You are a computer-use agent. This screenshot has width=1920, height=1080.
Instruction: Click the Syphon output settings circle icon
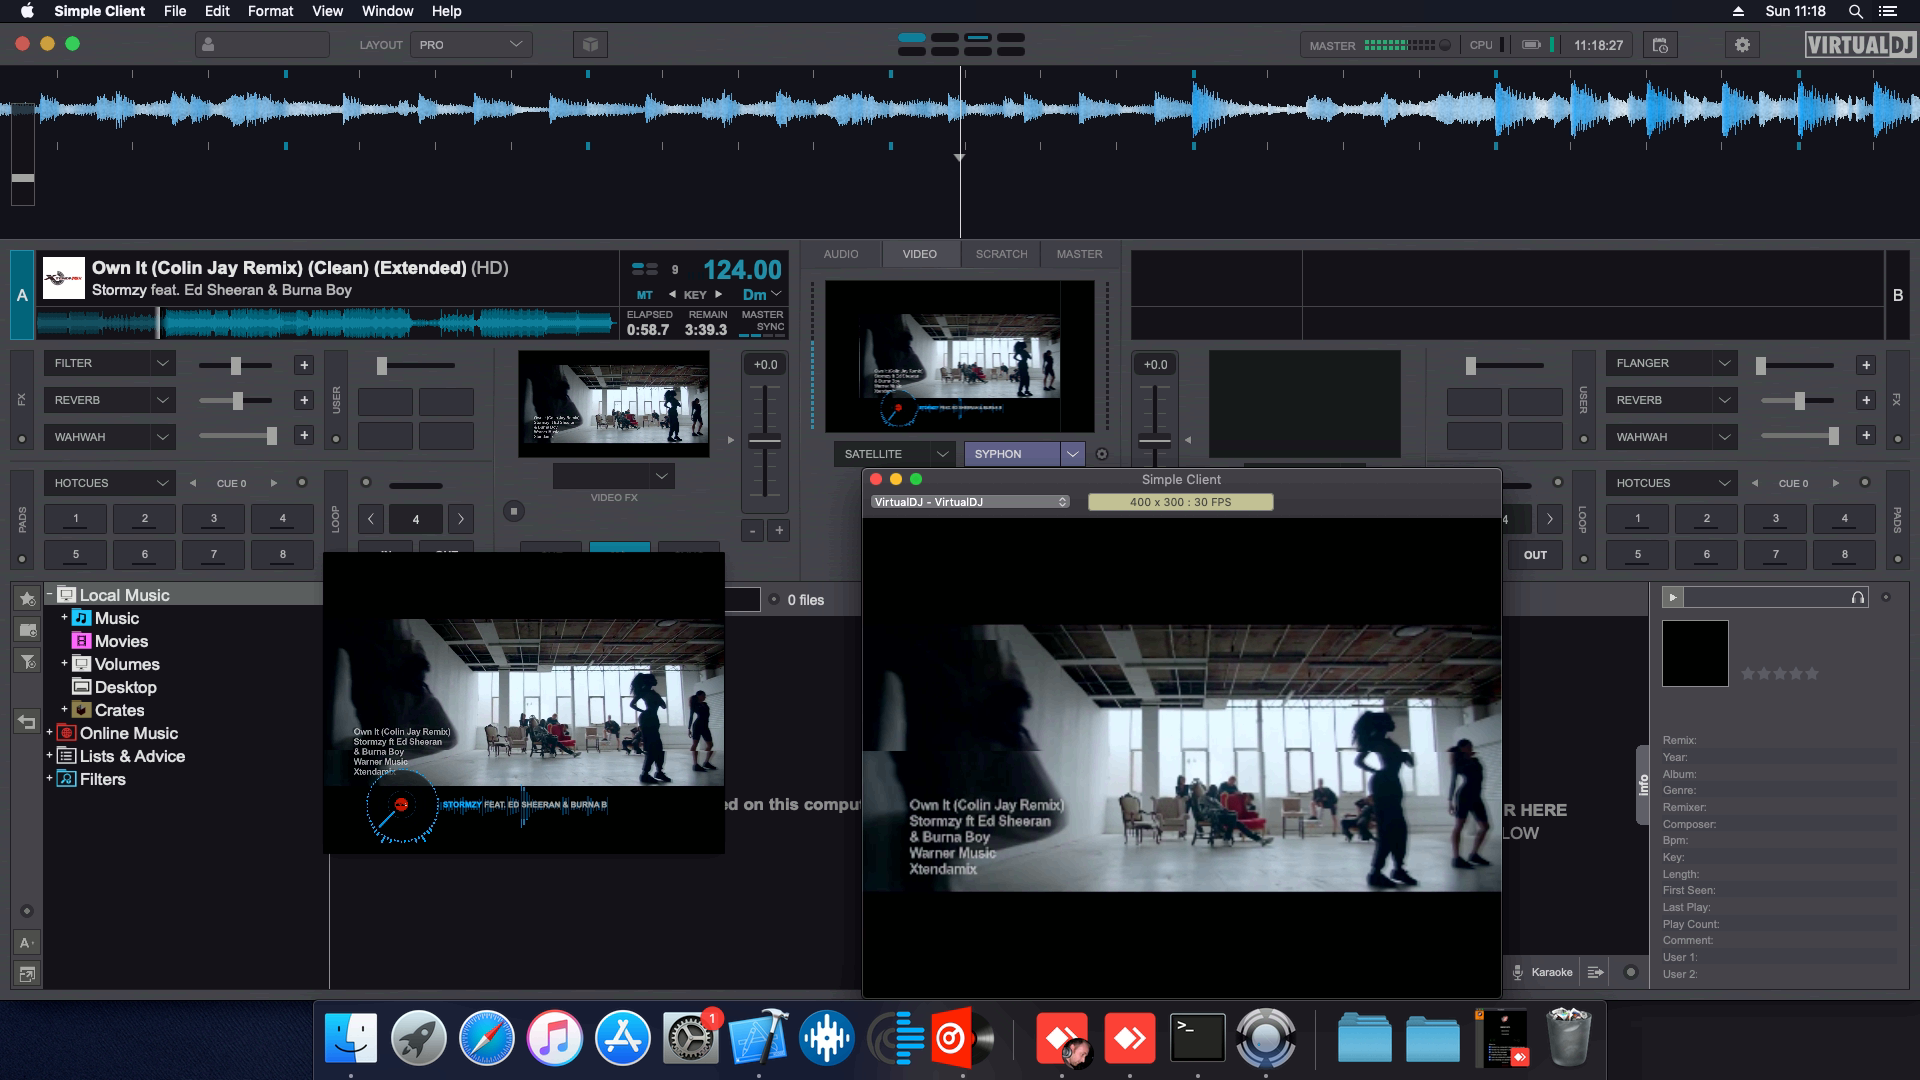1102,454
